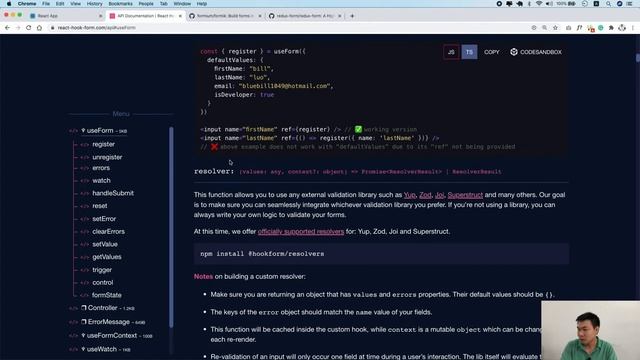This screenshot has width=640, height=360.
Task: Open macOS Spotlight search
Action: pos(608,4)
